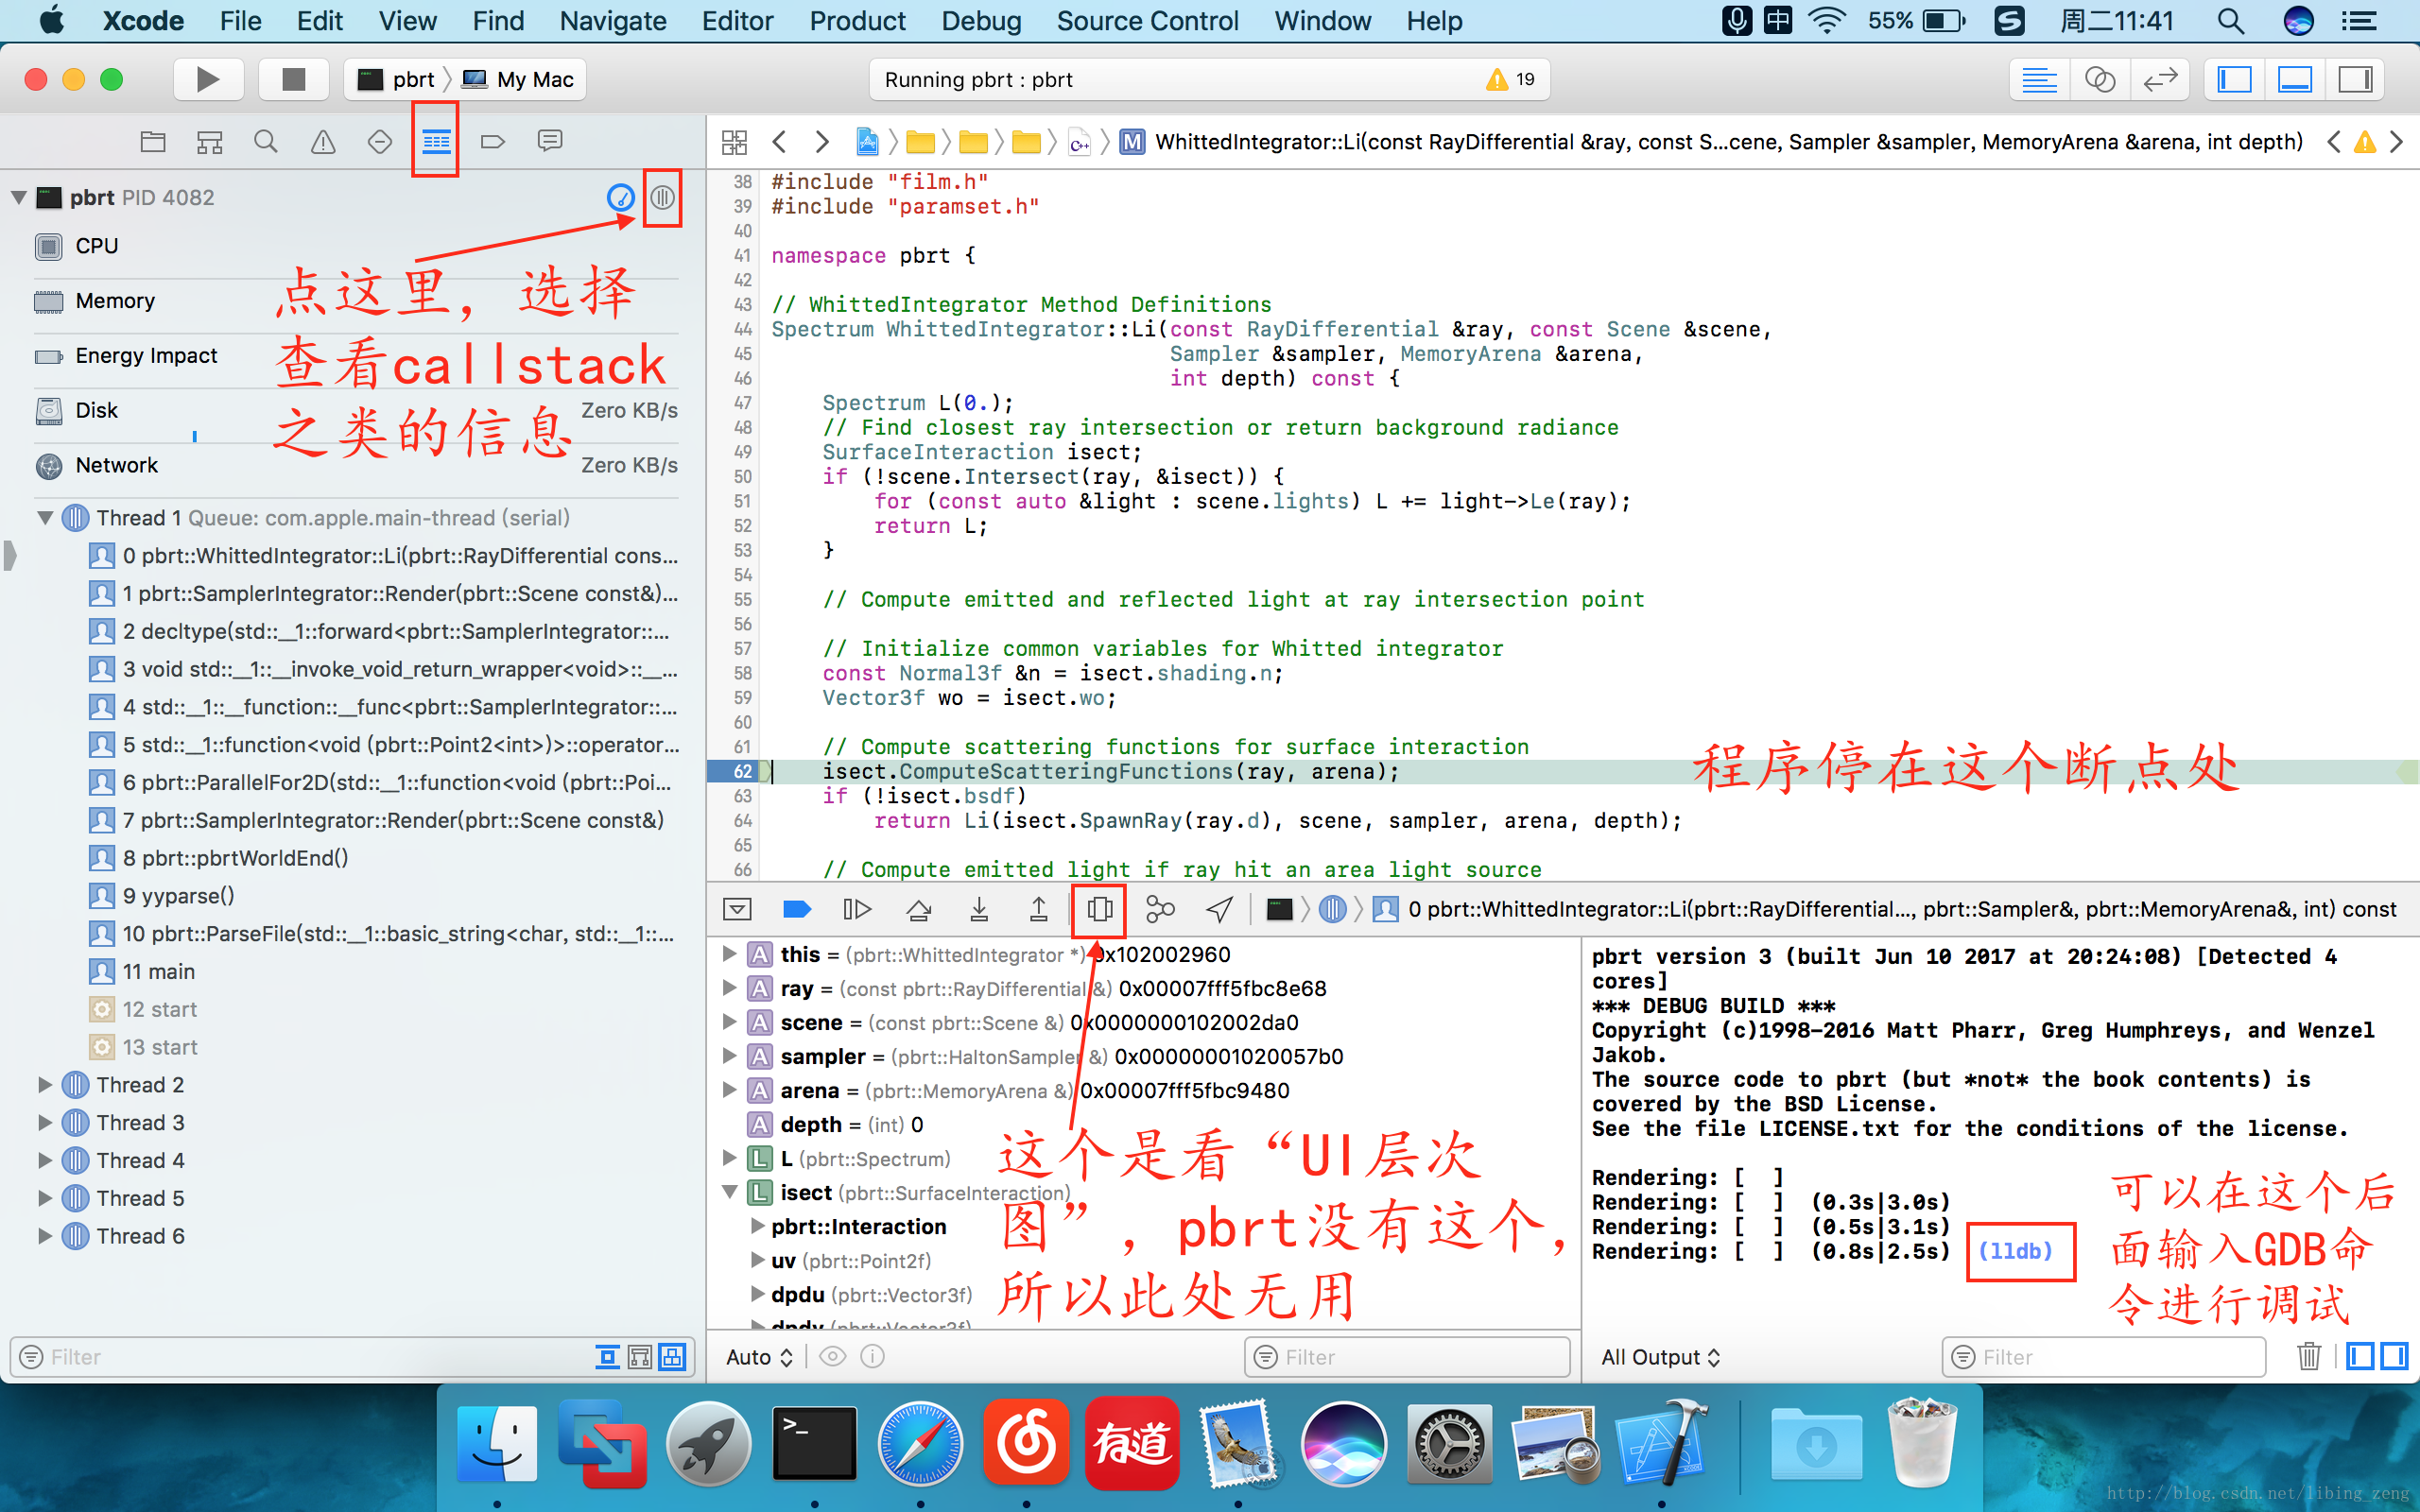Show the Standard editor
This screenshot has height=1512, width=2420.
coord(2039,79)
